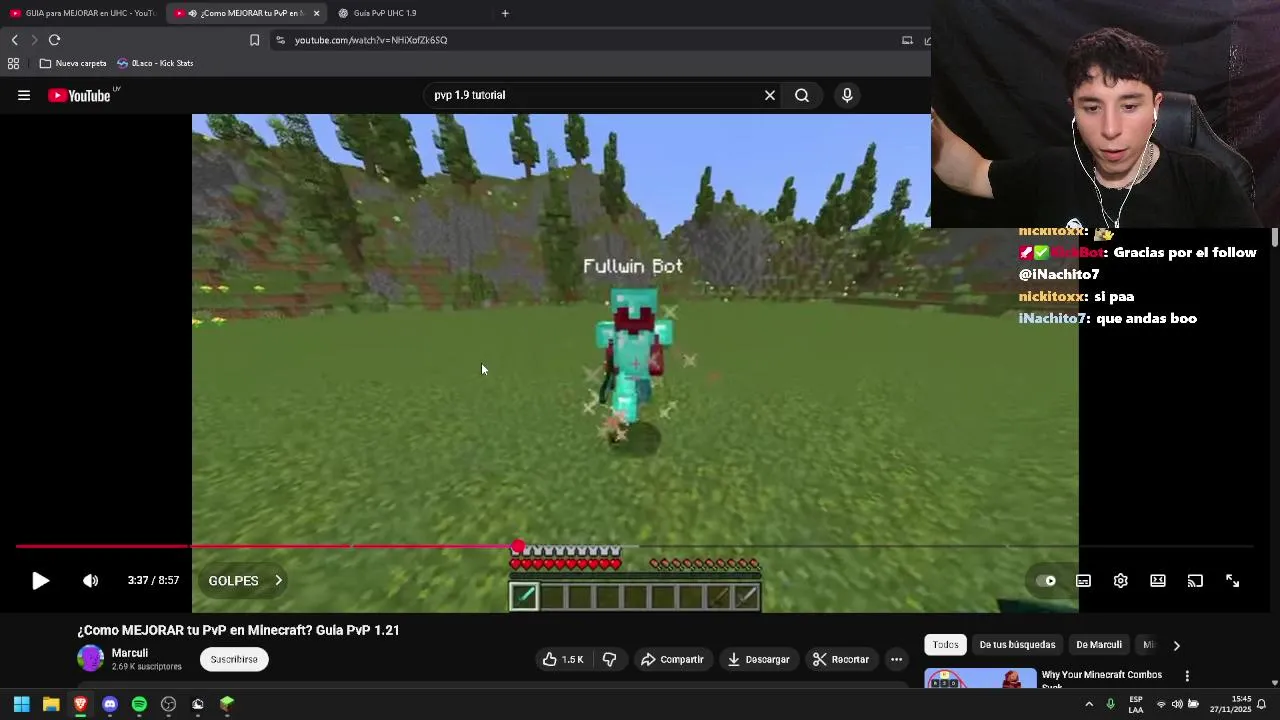Viewport: 1280px width, 720px height.
Task: Subscribe to Marculi with Suscribirse
Action: coord(234,660)
